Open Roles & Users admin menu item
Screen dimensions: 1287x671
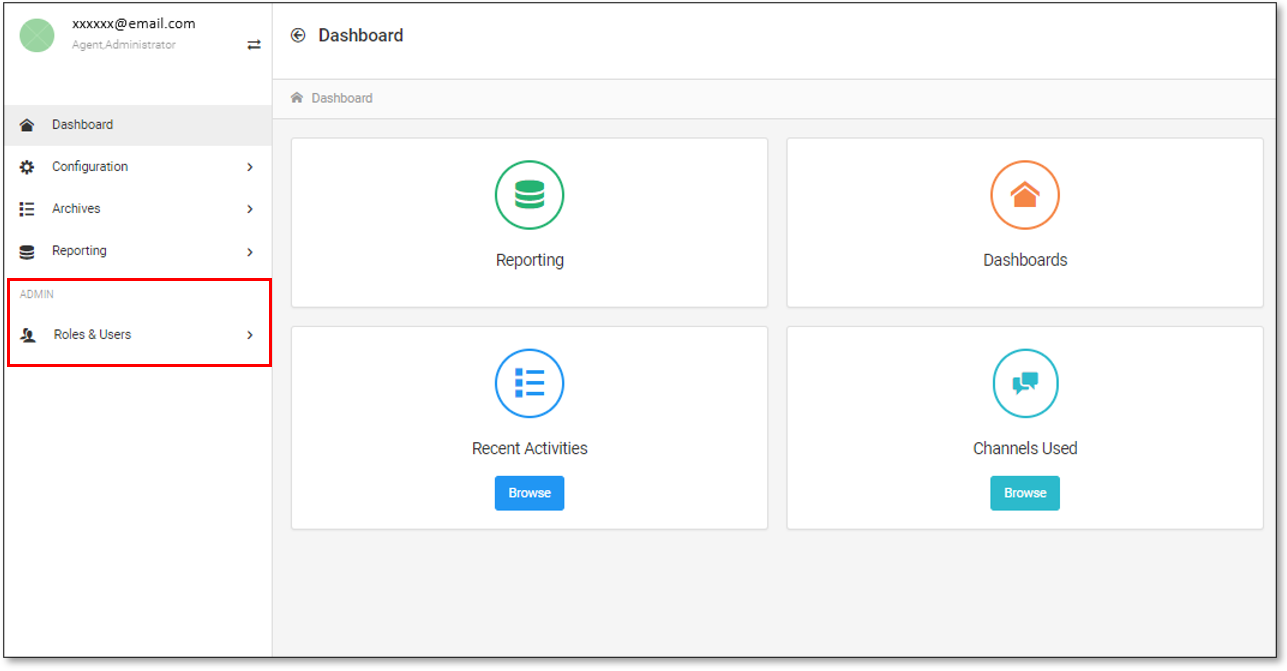click(x=92, y=335)
